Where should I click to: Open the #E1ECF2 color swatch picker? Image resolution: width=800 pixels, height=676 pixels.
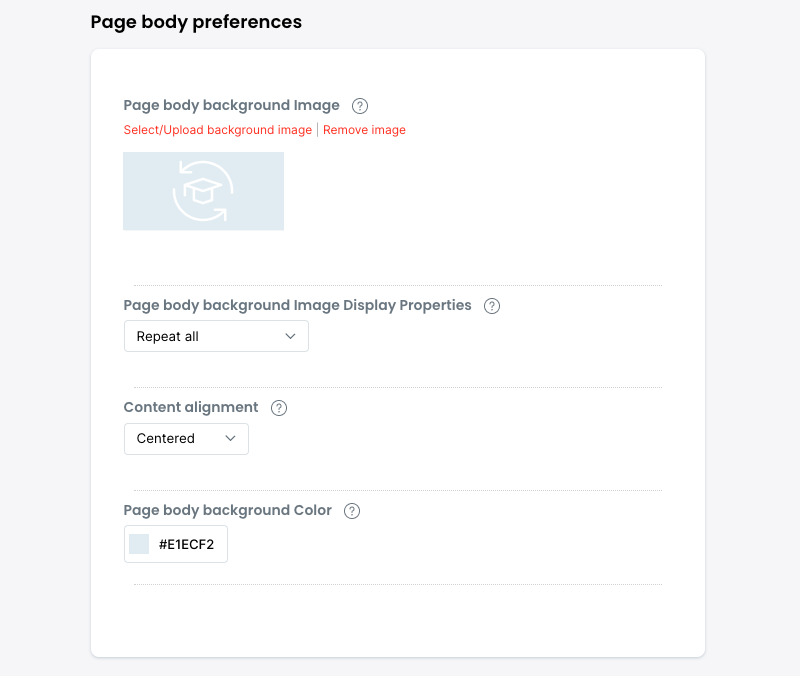tap(140, 544)
